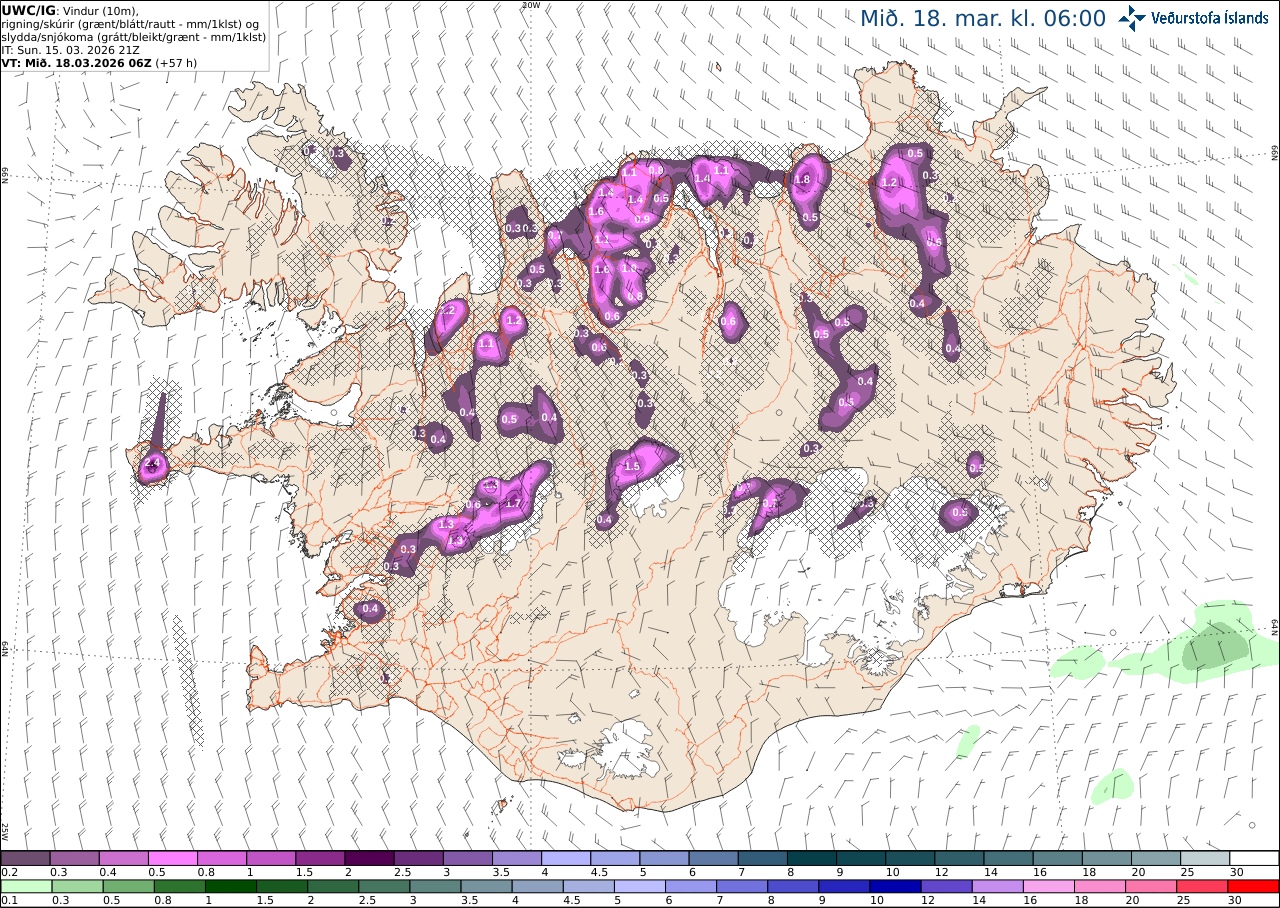The width and height of the screenshot is (1280, 908).
Task: Click bottom legend swatch between 10 and 12
Action: click(896, 886)
